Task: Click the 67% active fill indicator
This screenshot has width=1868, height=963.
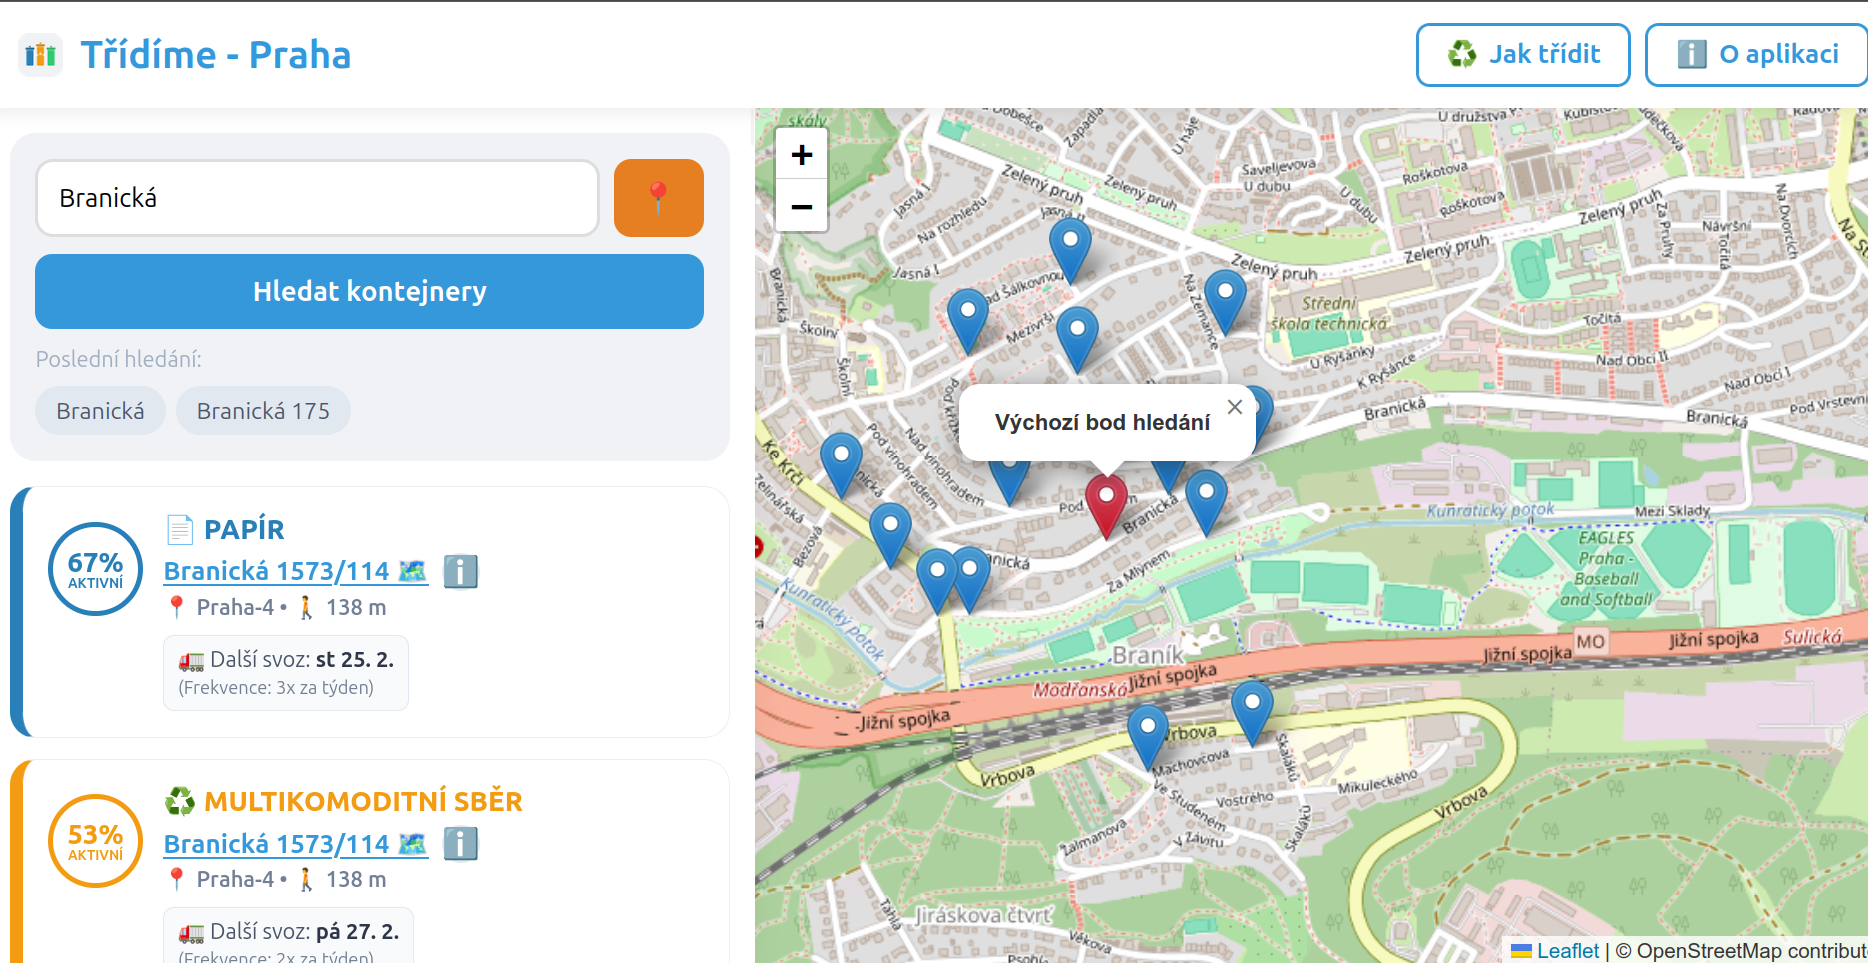Action: point(96,569)
